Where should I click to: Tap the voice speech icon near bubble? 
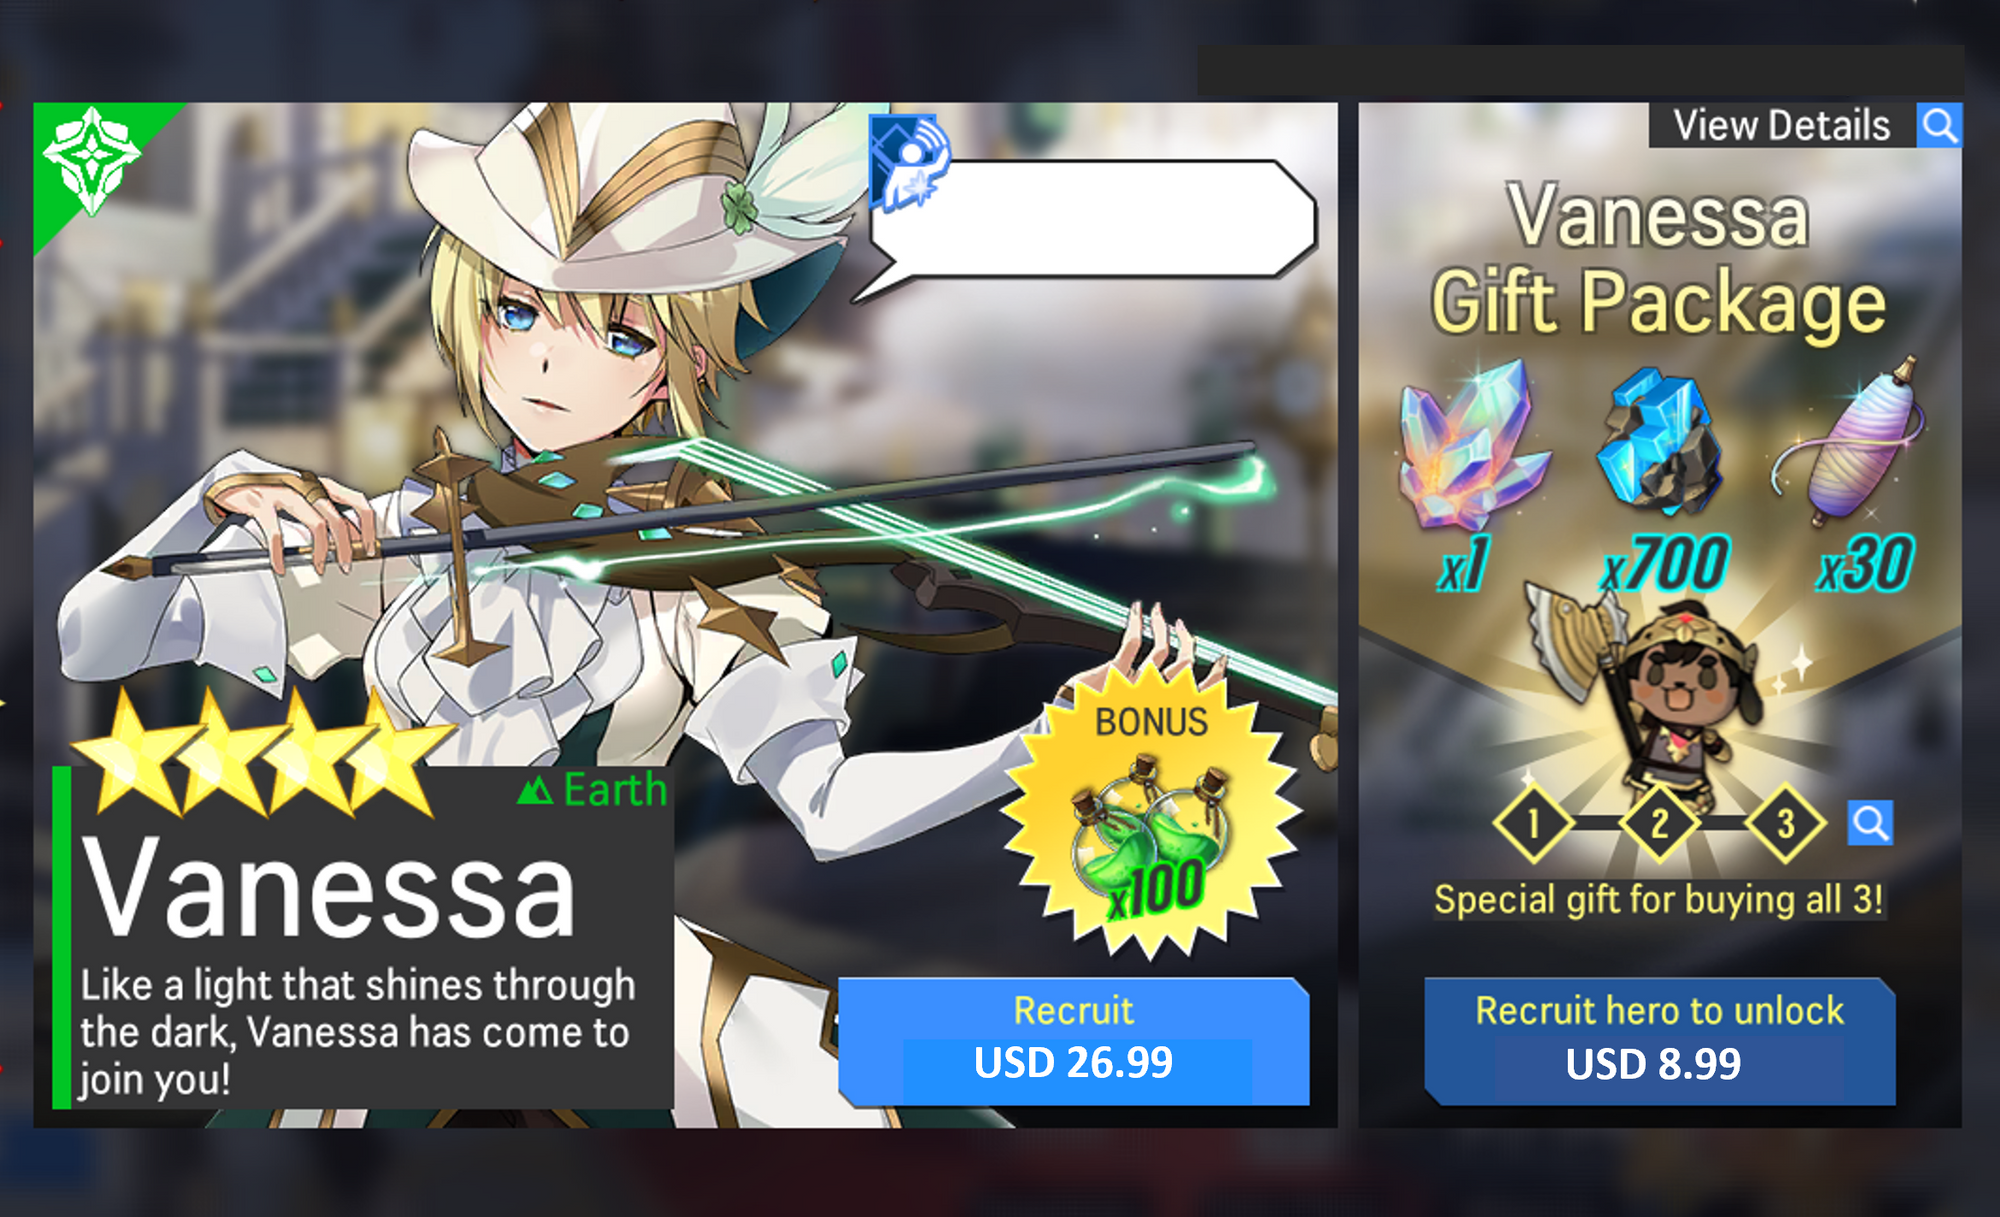910,161
